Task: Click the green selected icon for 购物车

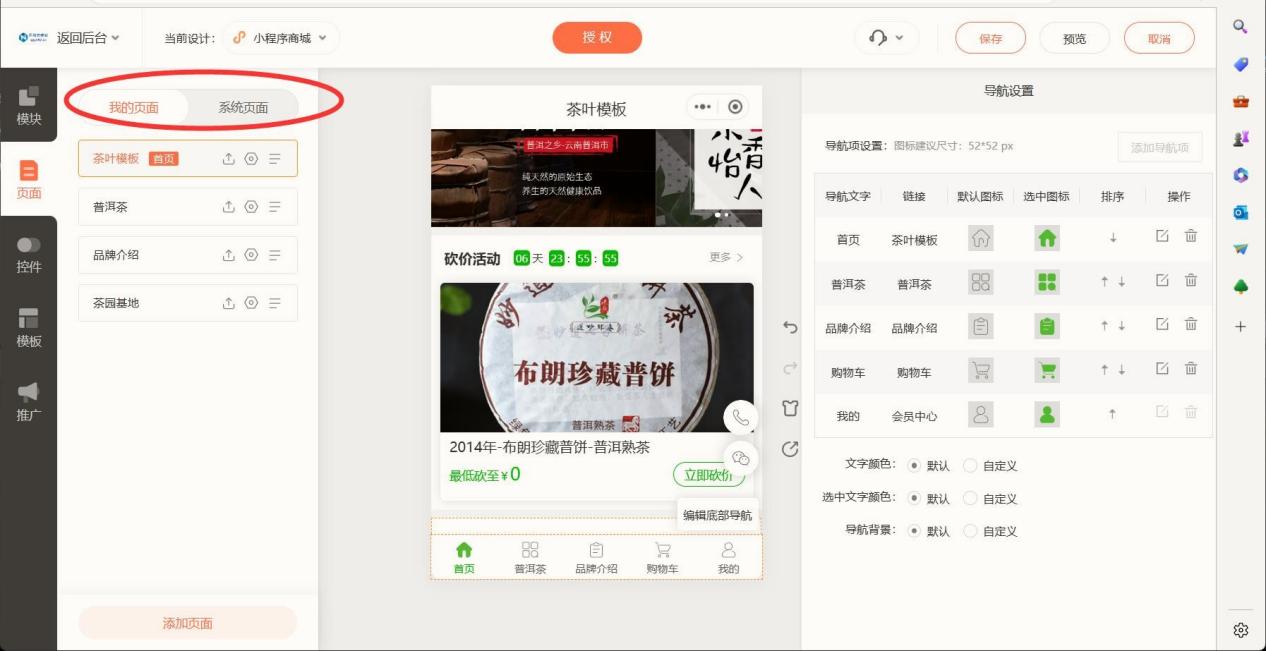Action: coord(1046,371)
